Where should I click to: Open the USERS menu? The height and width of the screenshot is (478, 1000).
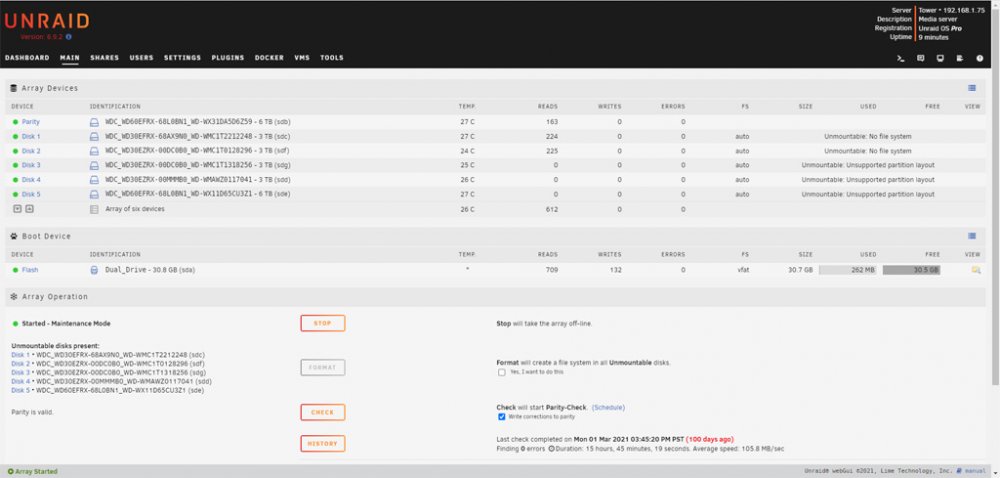[x=142, y=58]
